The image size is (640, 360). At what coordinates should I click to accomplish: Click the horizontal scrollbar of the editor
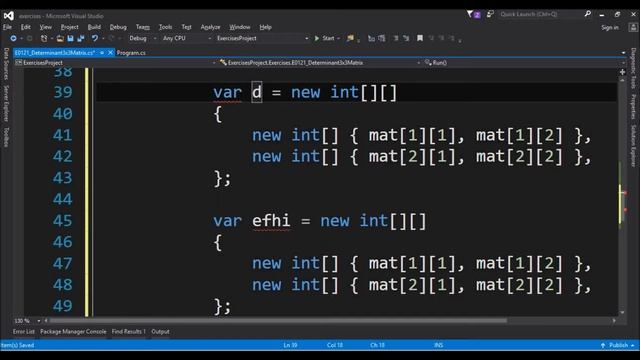coord(330,321)
